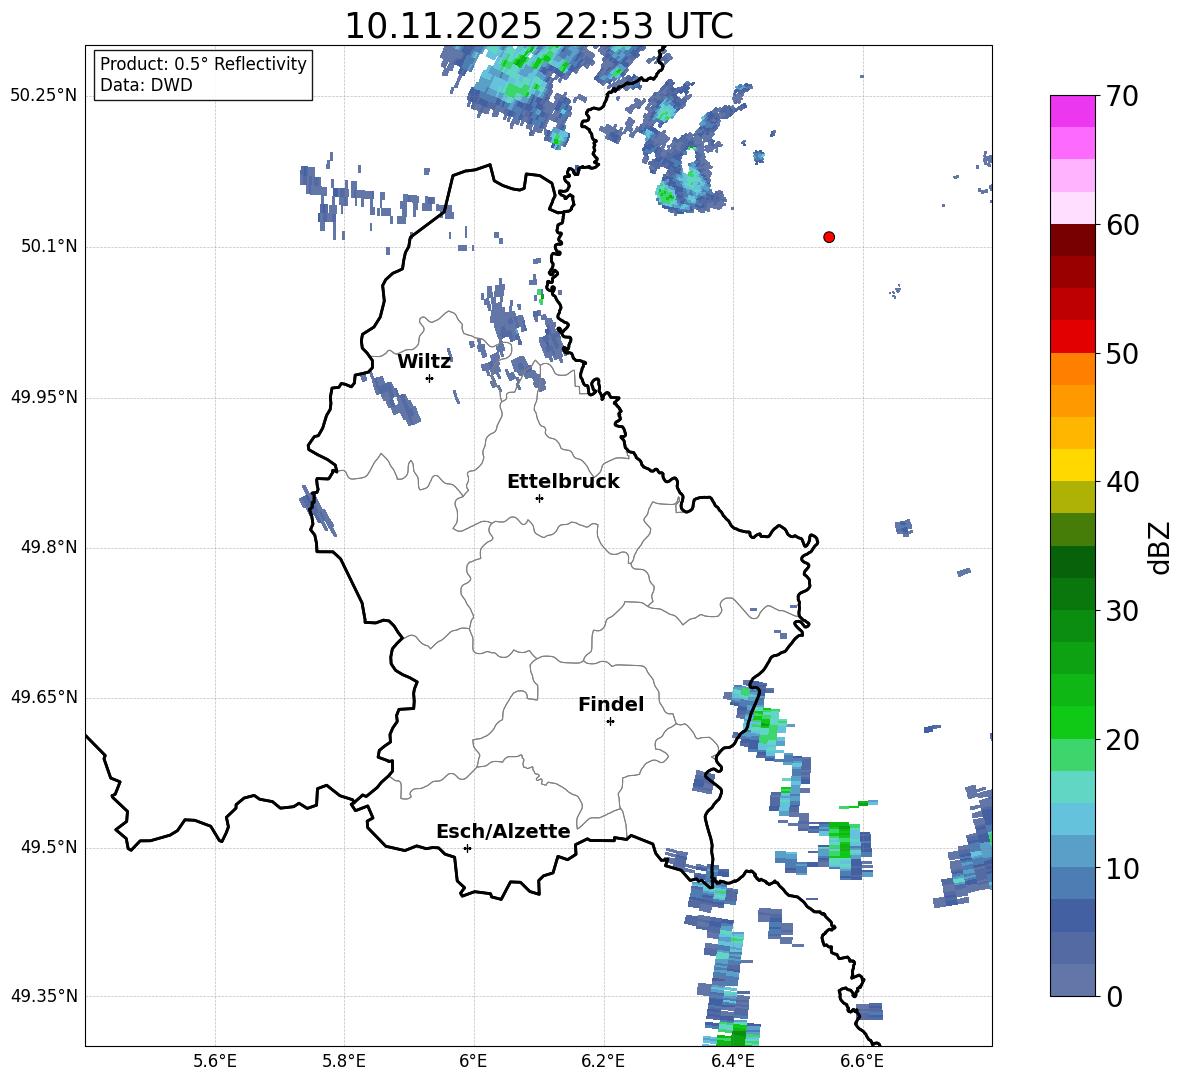Click the Wiltz city label

pyautogui.click(x=424, y=362)
